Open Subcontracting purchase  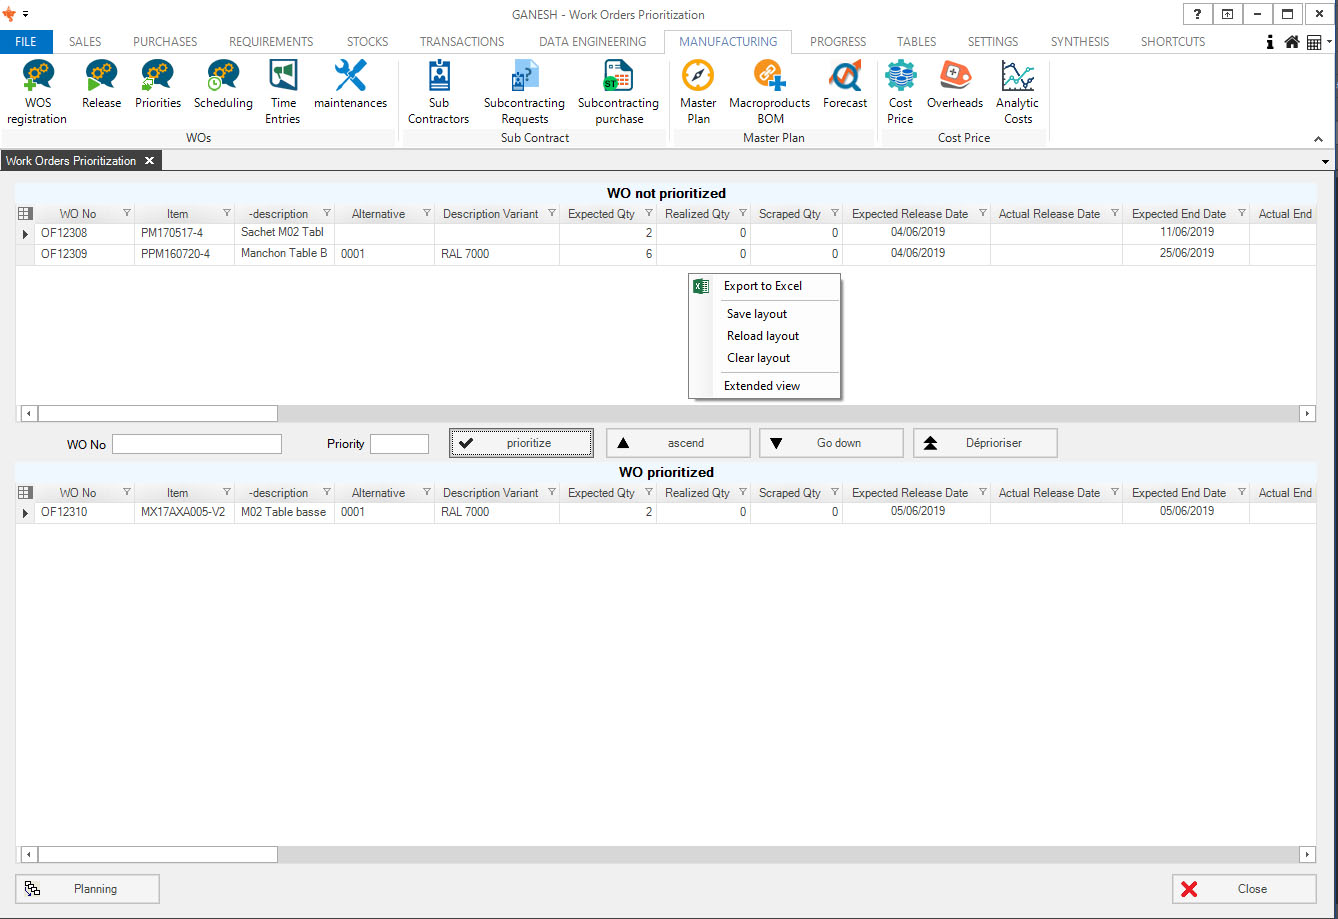pos(618,91)
